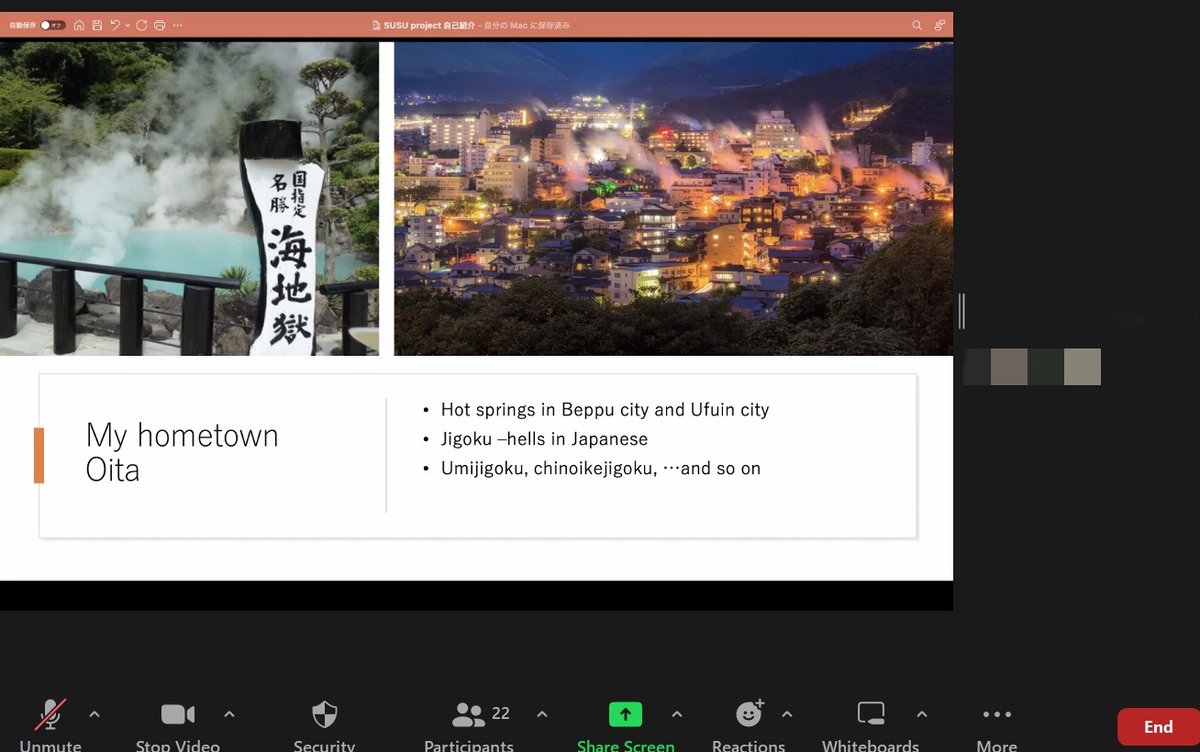Click the Search magnifier in PowerPoint title bar

pyautogui.click(x=917, y=25)
